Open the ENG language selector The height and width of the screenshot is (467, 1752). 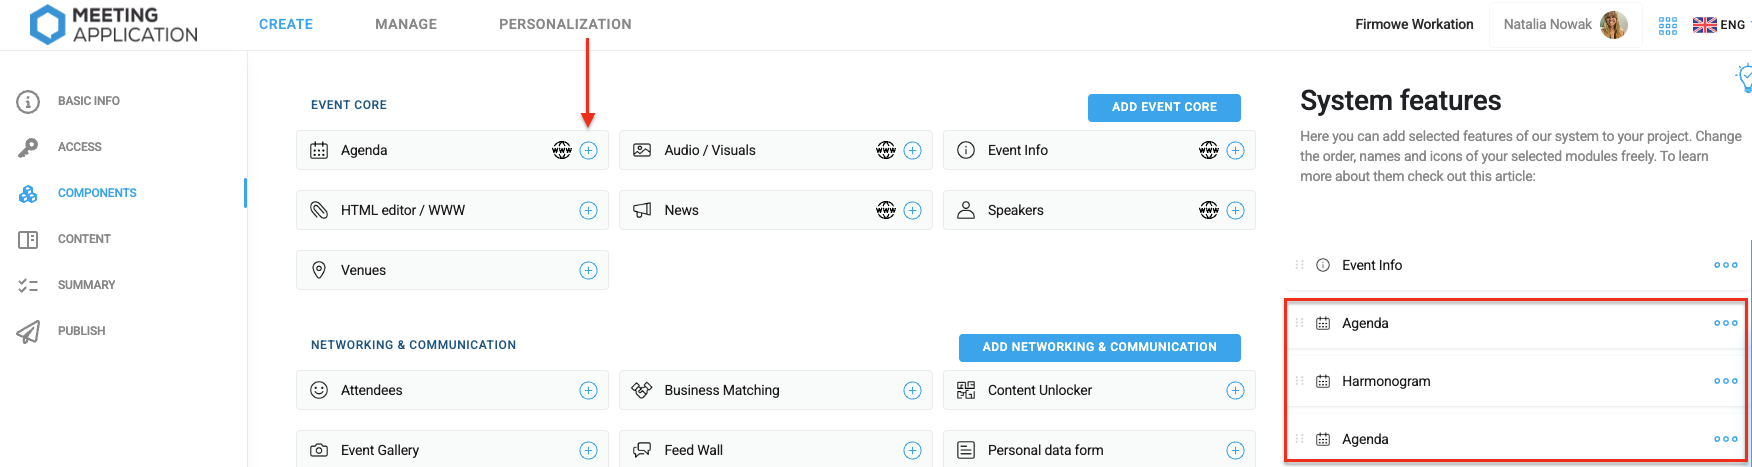[1720, 25]
